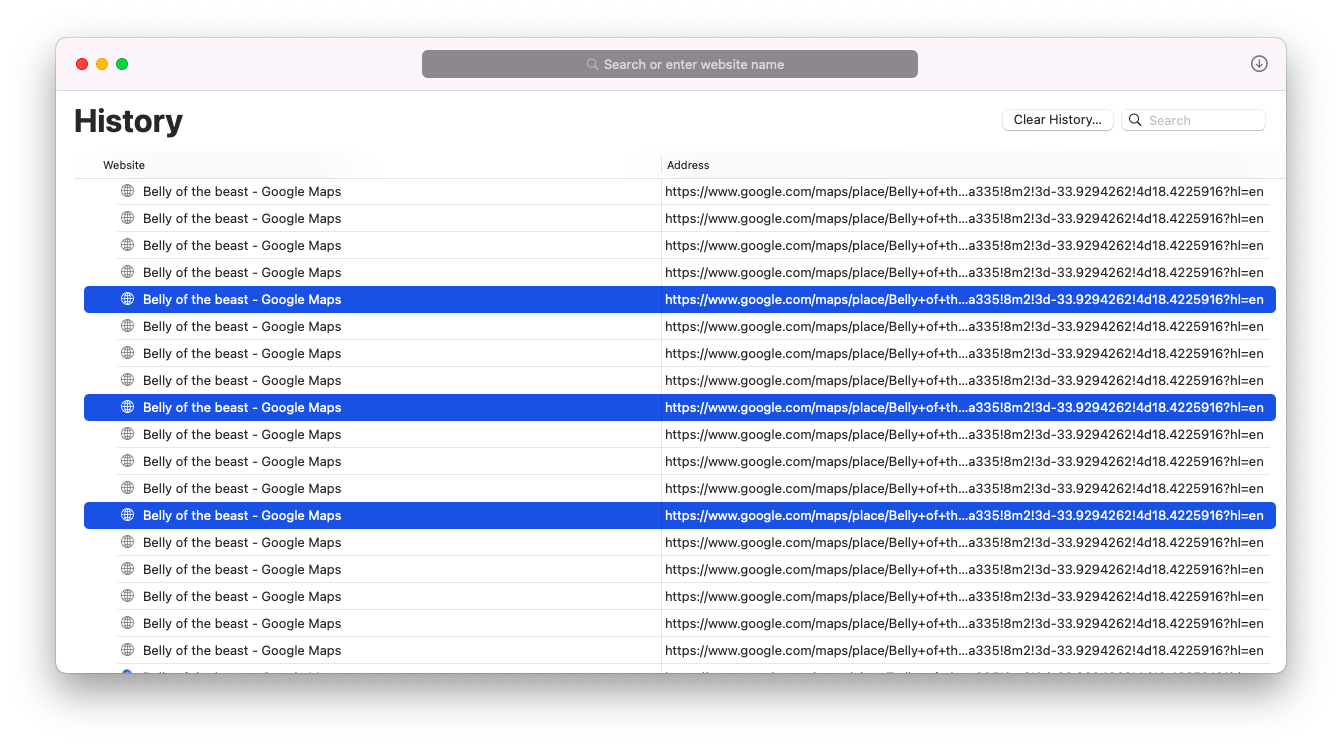1342x747 pixels.
Task: Click the magnifying glass in the address bar
Action: (590, 63)
